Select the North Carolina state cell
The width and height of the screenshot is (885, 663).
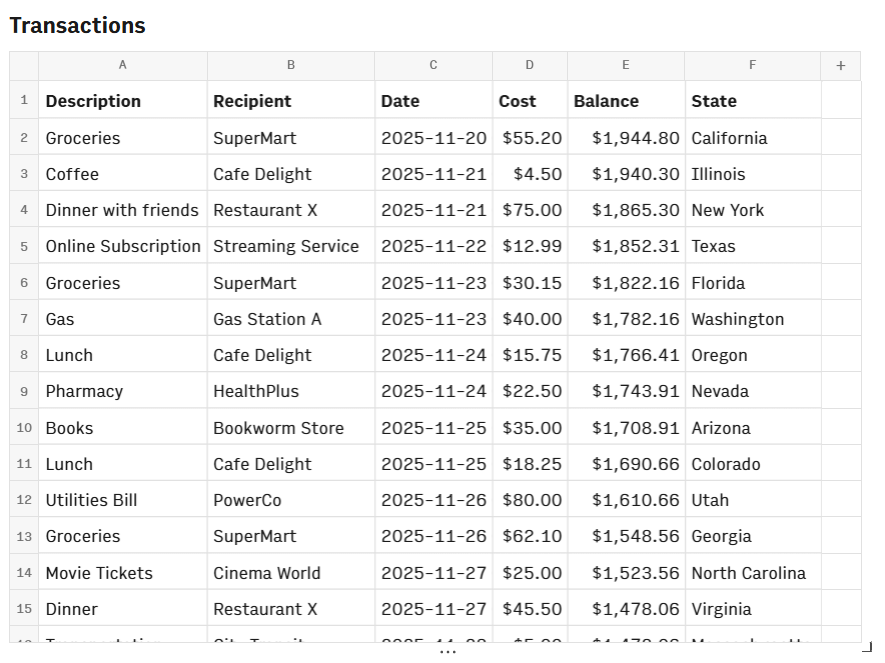(752, 573)
